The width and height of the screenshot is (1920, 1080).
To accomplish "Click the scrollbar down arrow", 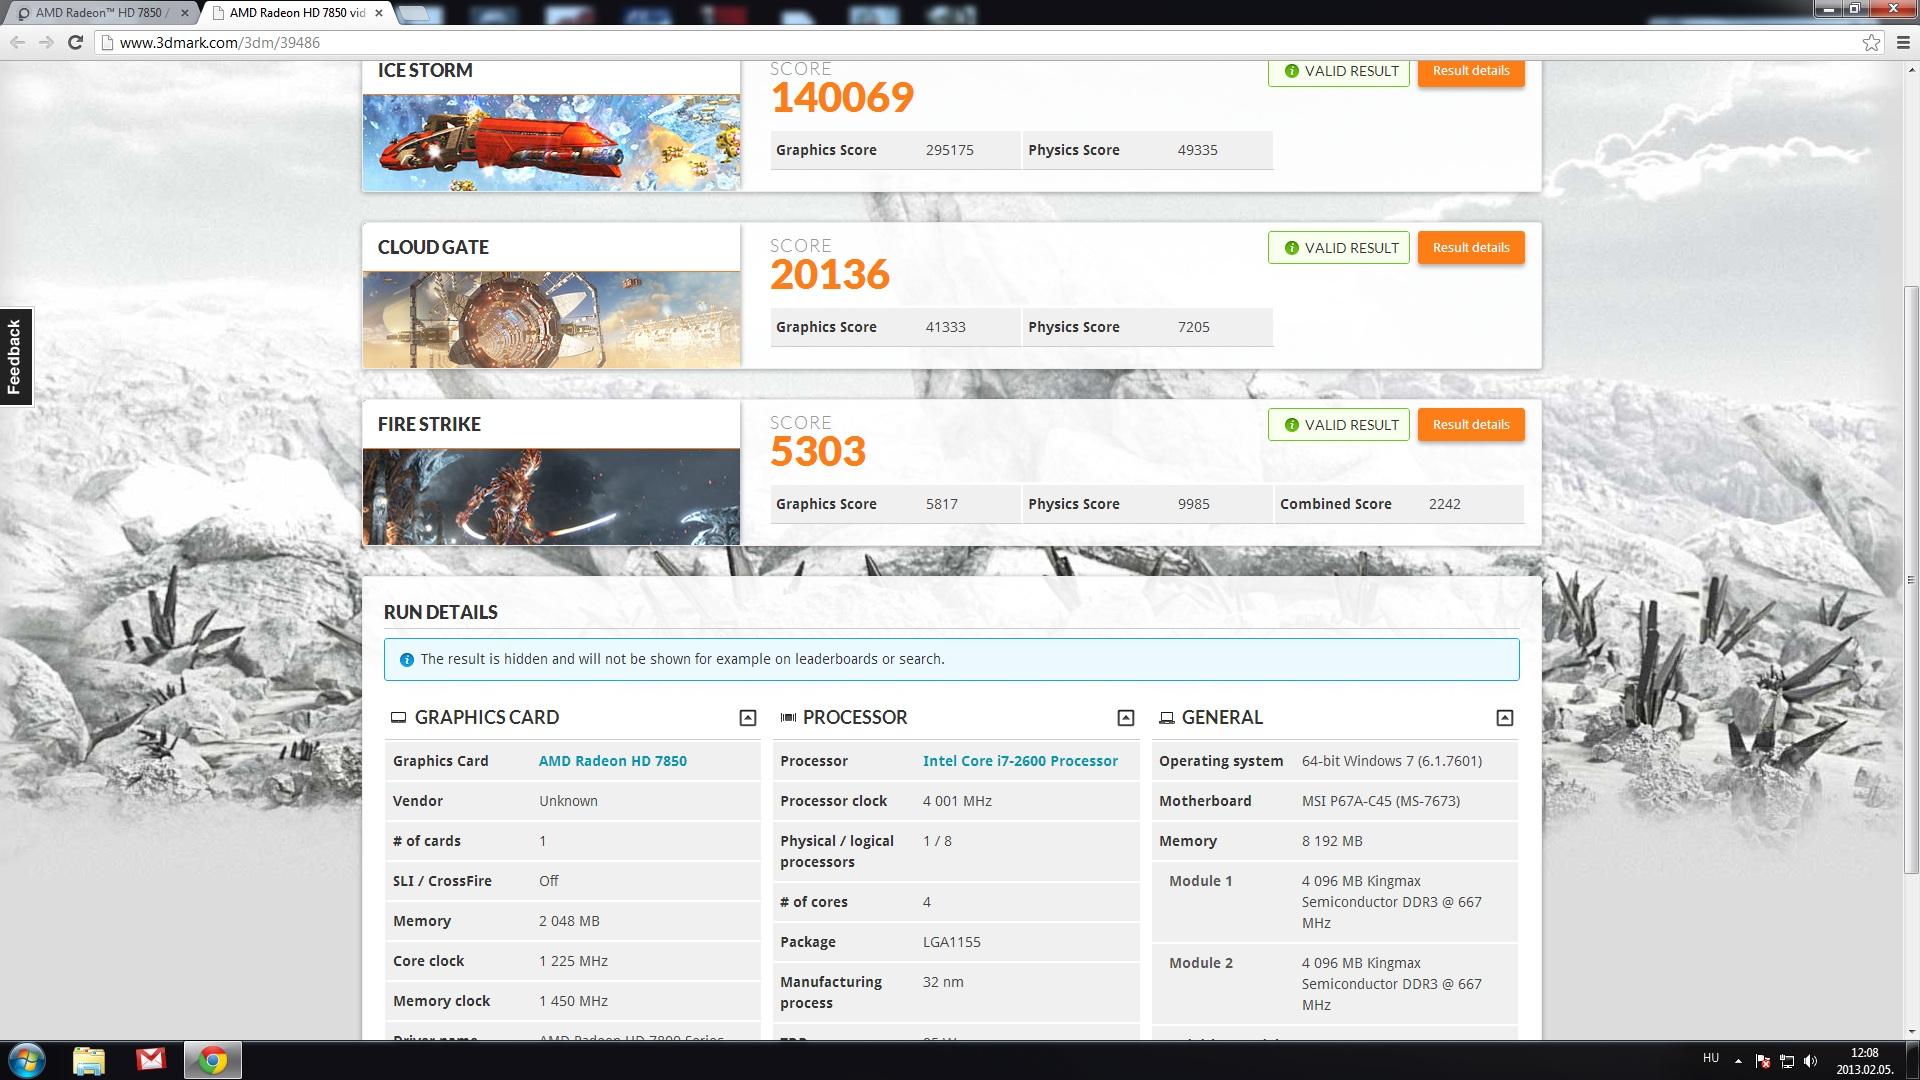I will click(1911, 1031).
